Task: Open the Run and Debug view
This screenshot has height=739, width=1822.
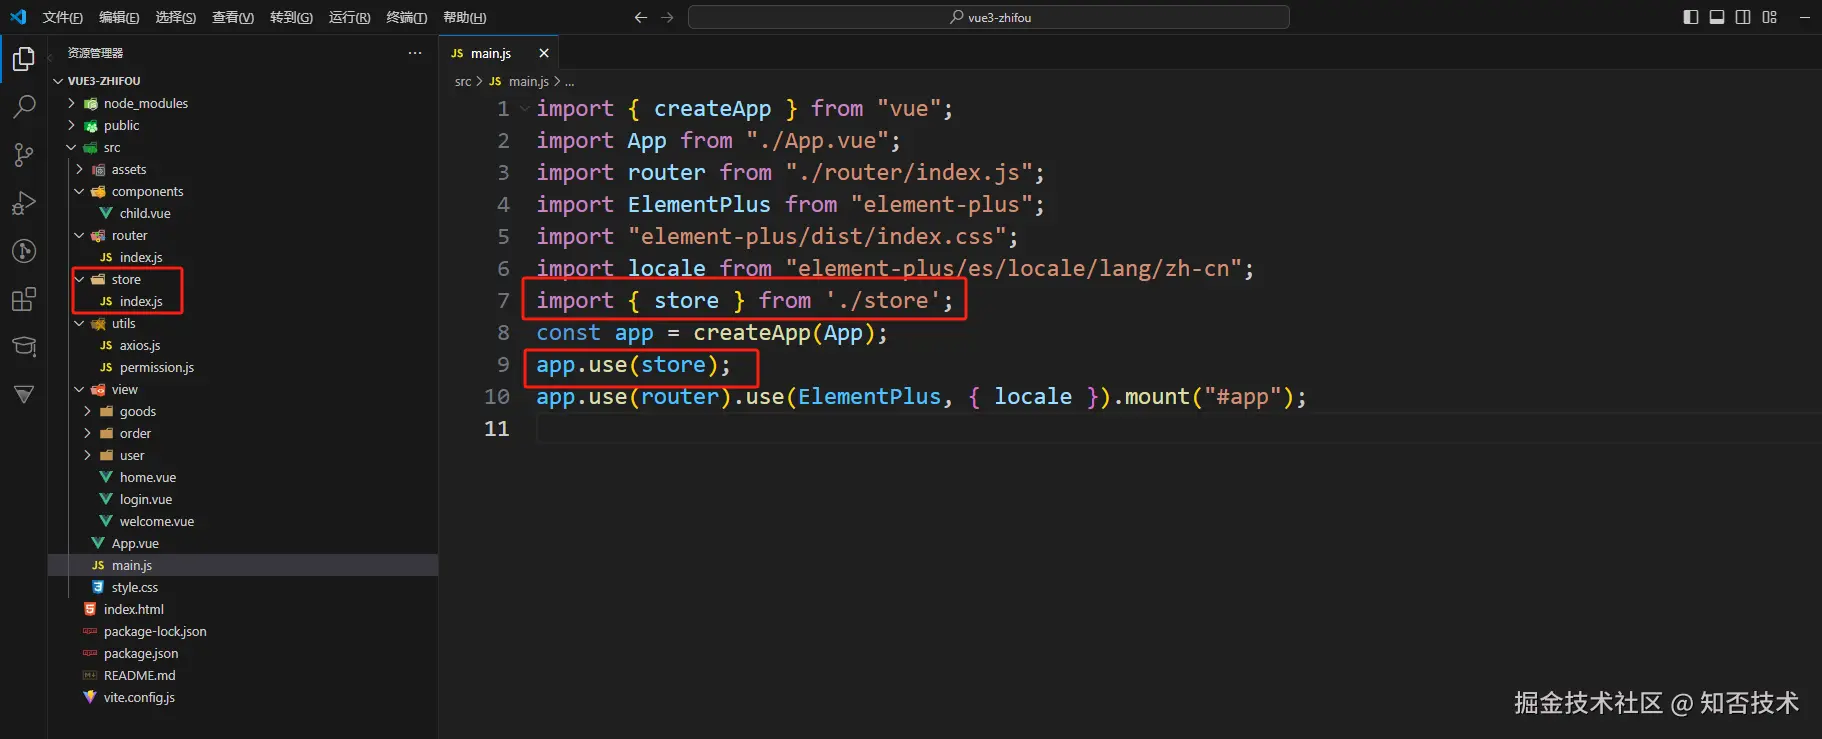Action: click(x=24, y=203)
